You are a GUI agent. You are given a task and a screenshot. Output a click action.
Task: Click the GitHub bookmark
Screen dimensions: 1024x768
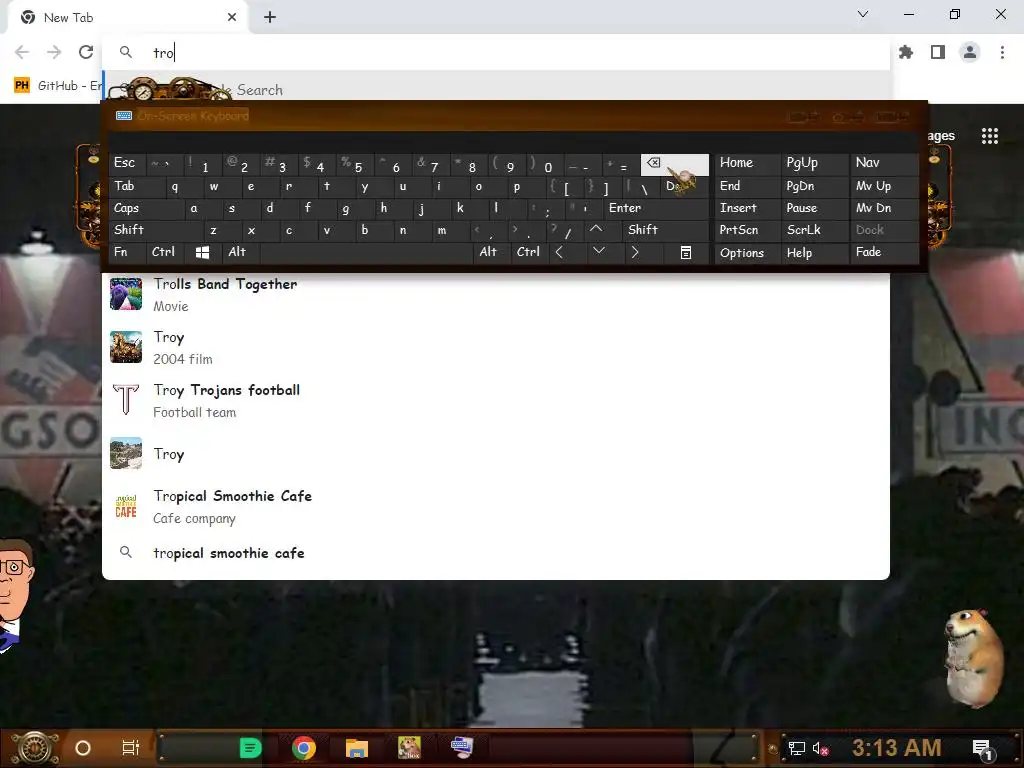57,86
